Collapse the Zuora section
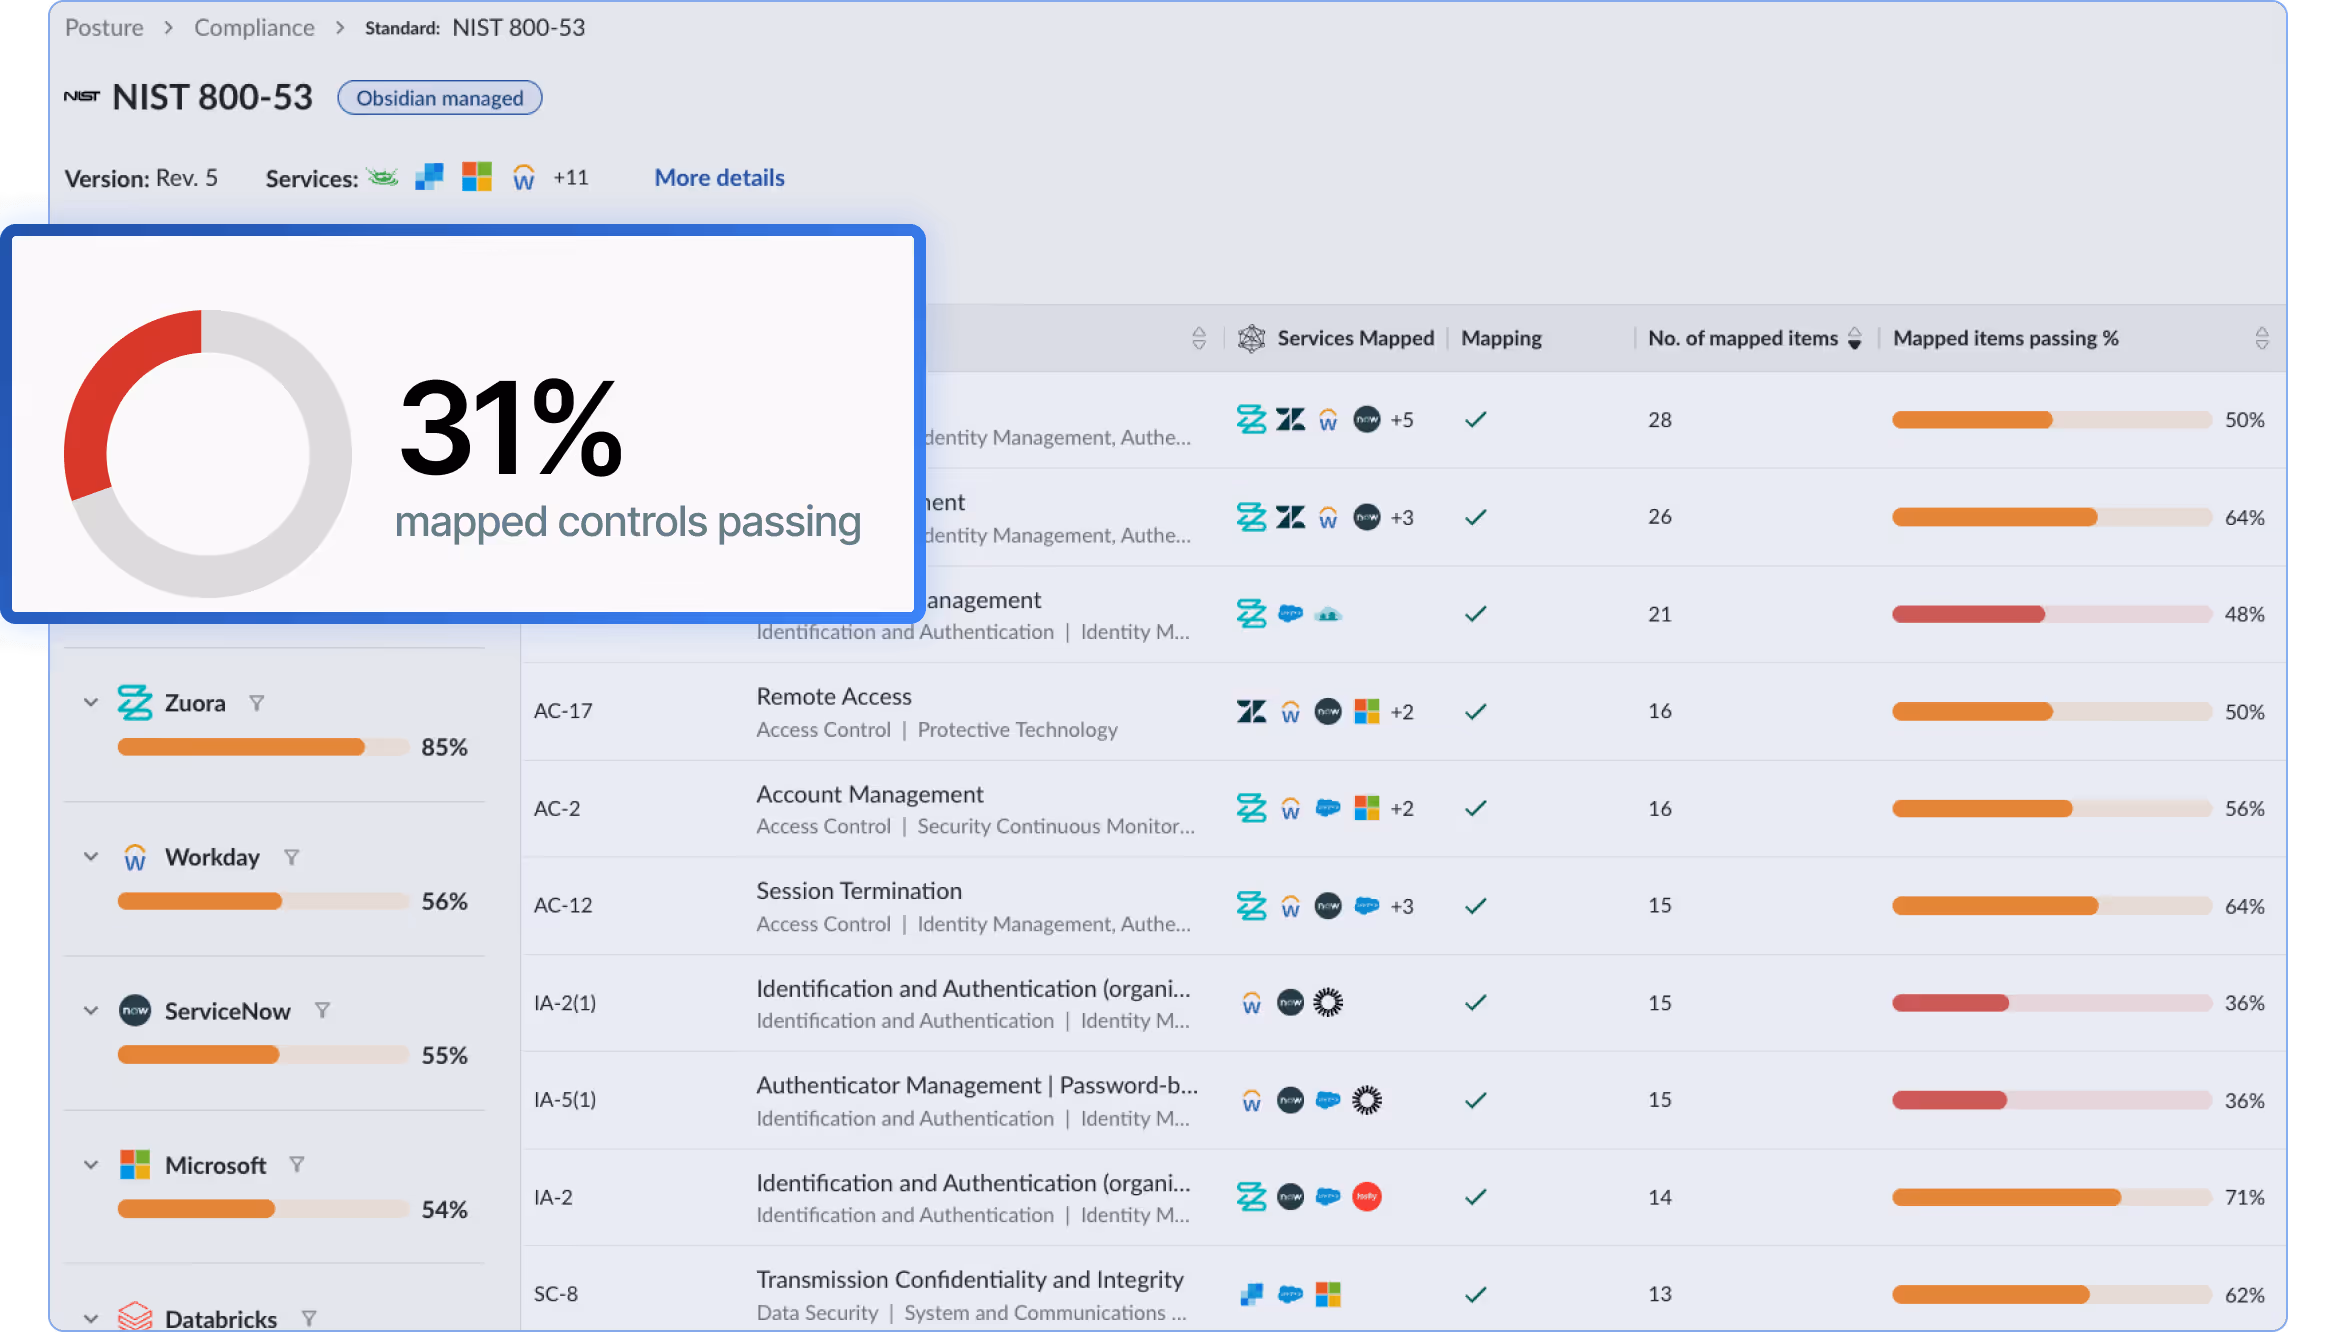The image size is (2336, 1332). 91,703
